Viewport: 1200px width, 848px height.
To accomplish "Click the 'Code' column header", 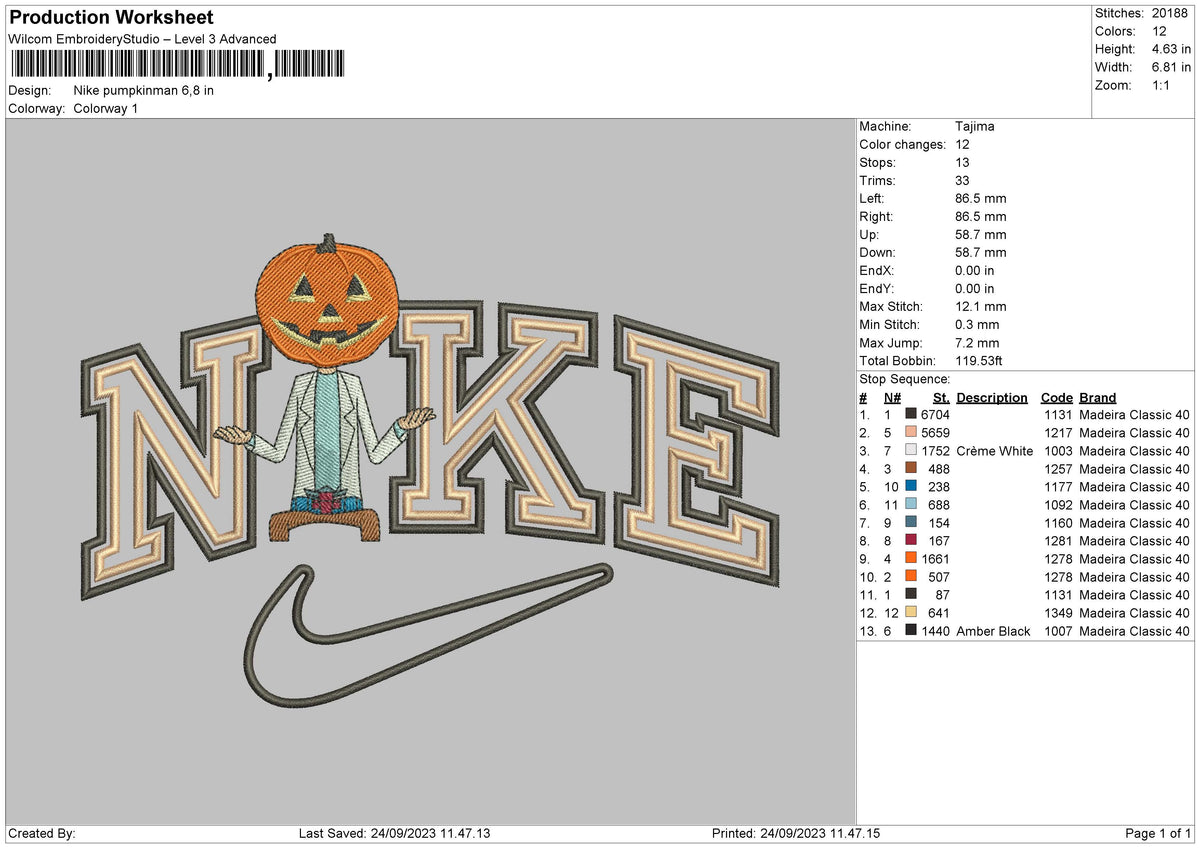I will [x=1056, y=397].
